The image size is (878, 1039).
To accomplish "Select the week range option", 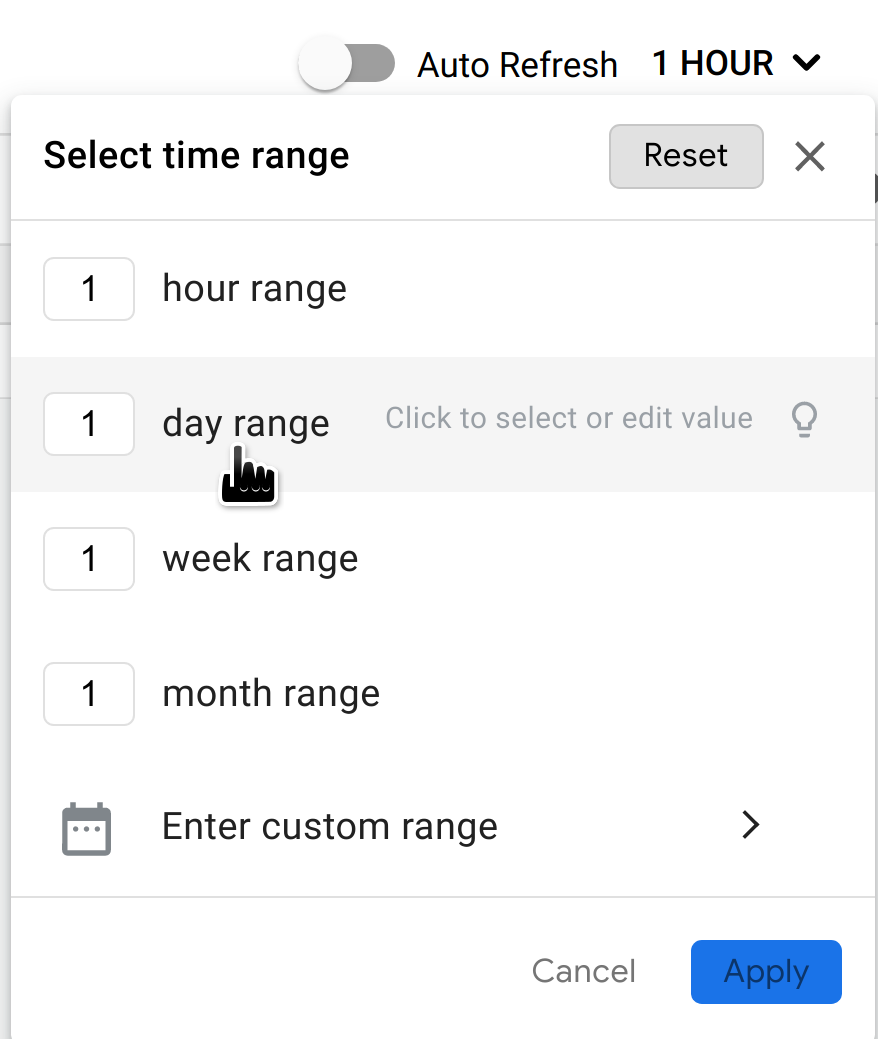I will point(260,559).
